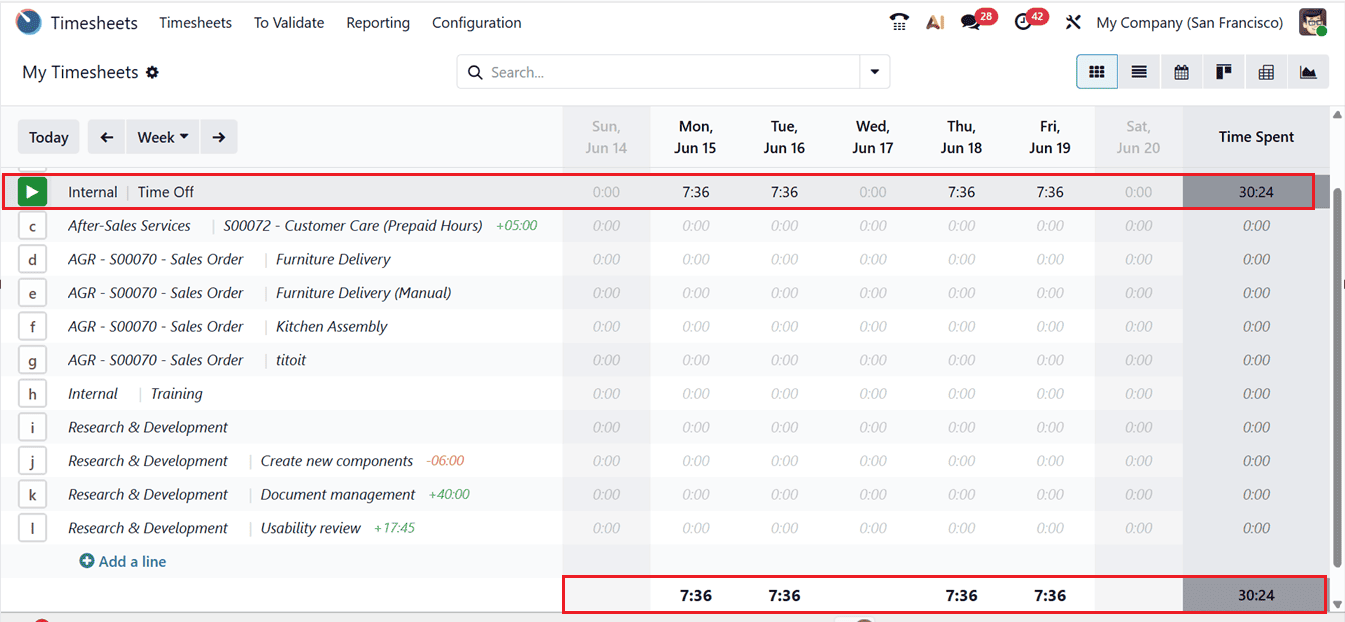
Task: Click the scrollbar down arrow
Action: (x=1337, y=604)
